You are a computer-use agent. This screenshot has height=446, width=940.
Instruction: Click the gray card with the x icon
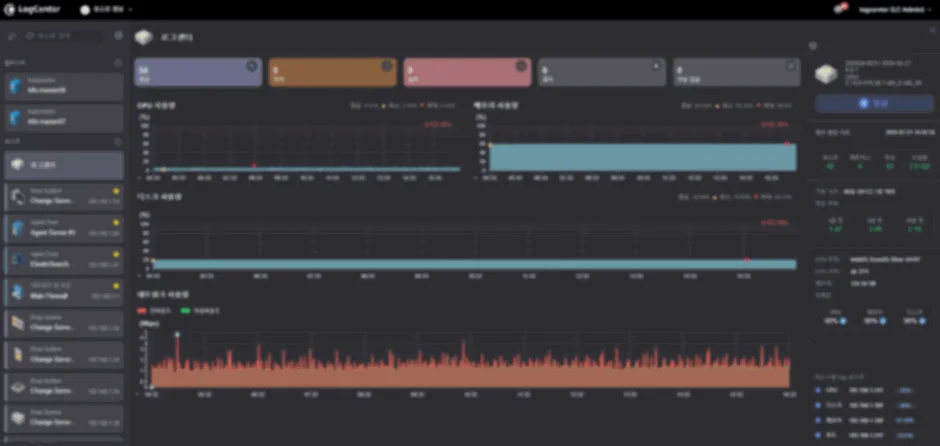602,72
